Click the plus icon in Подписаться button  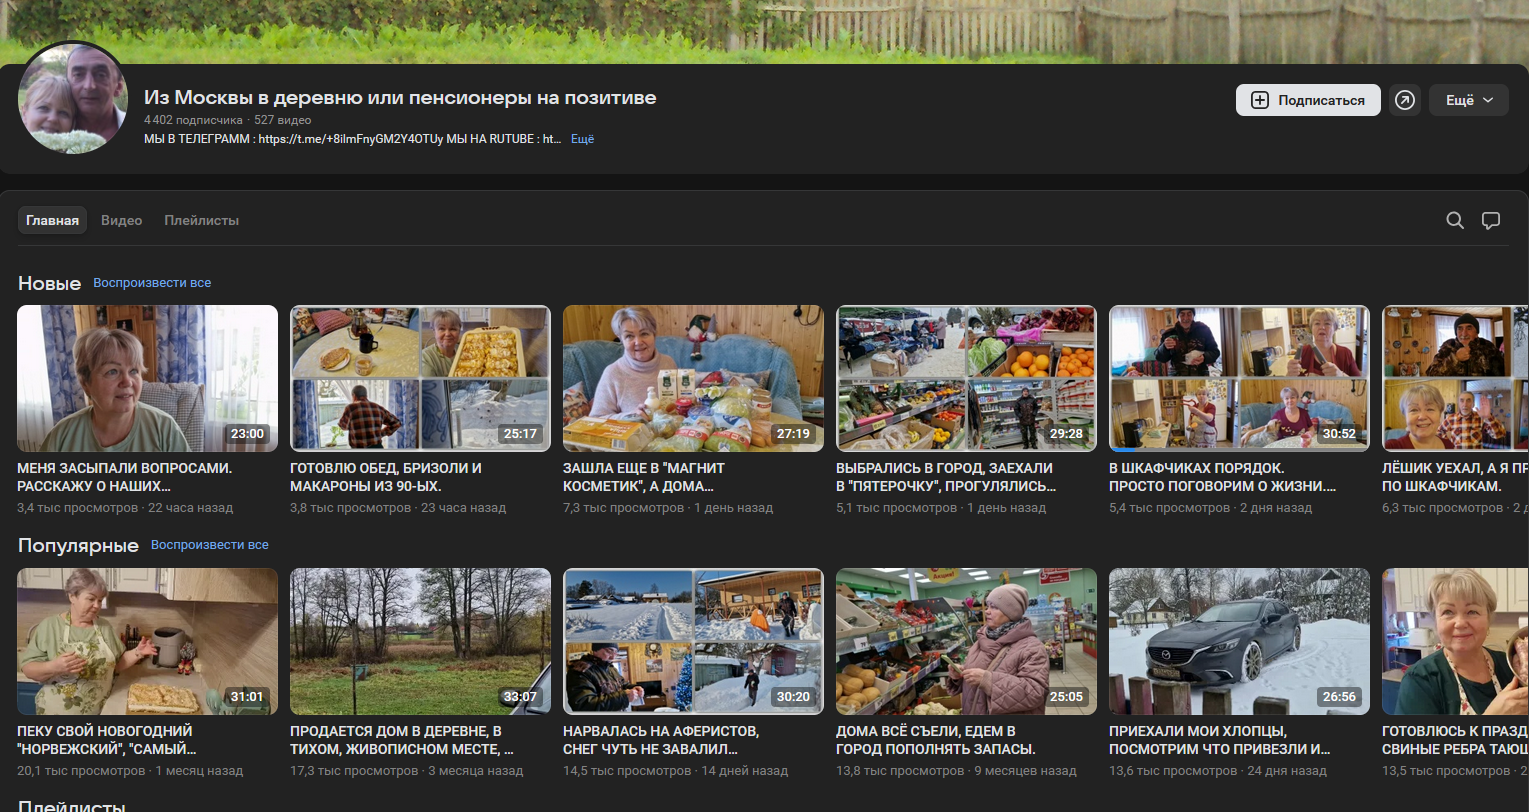point(1260,100)
